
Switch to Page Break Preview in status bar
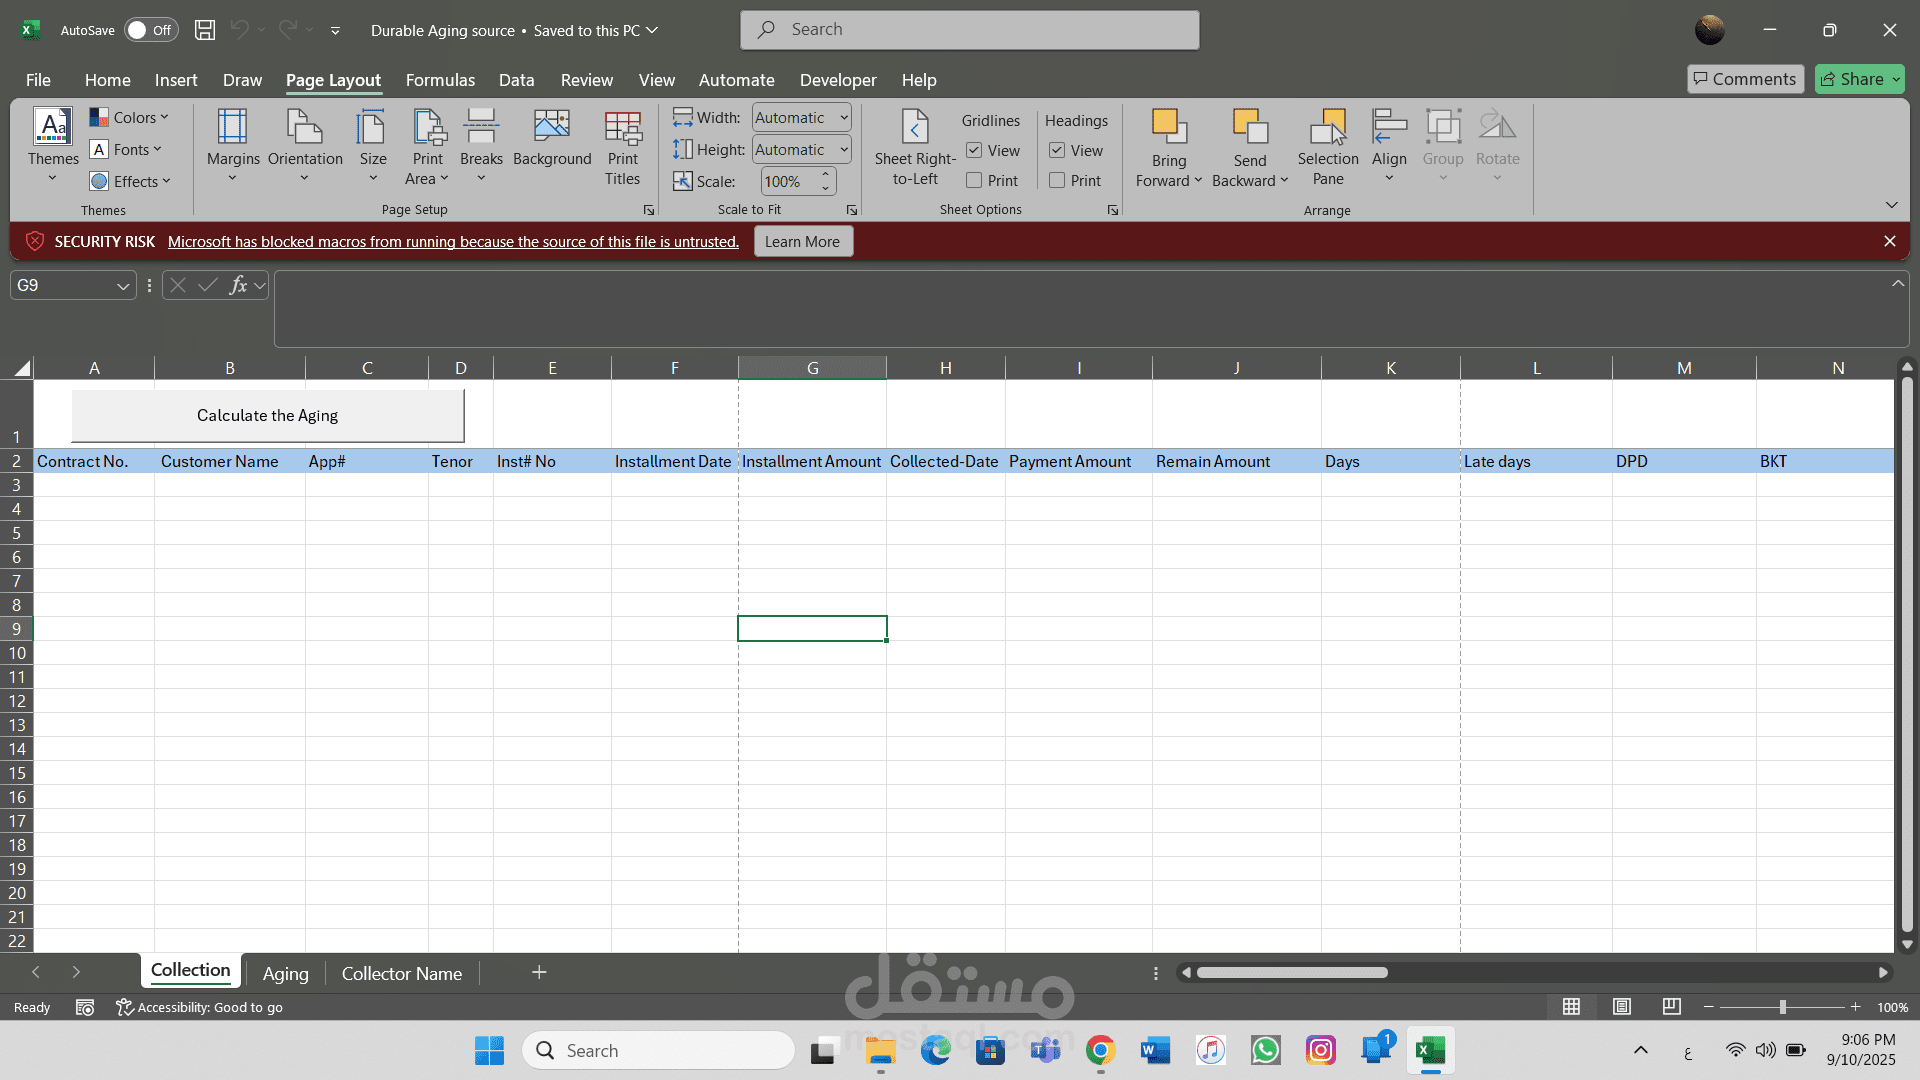click(1671, 1007)
